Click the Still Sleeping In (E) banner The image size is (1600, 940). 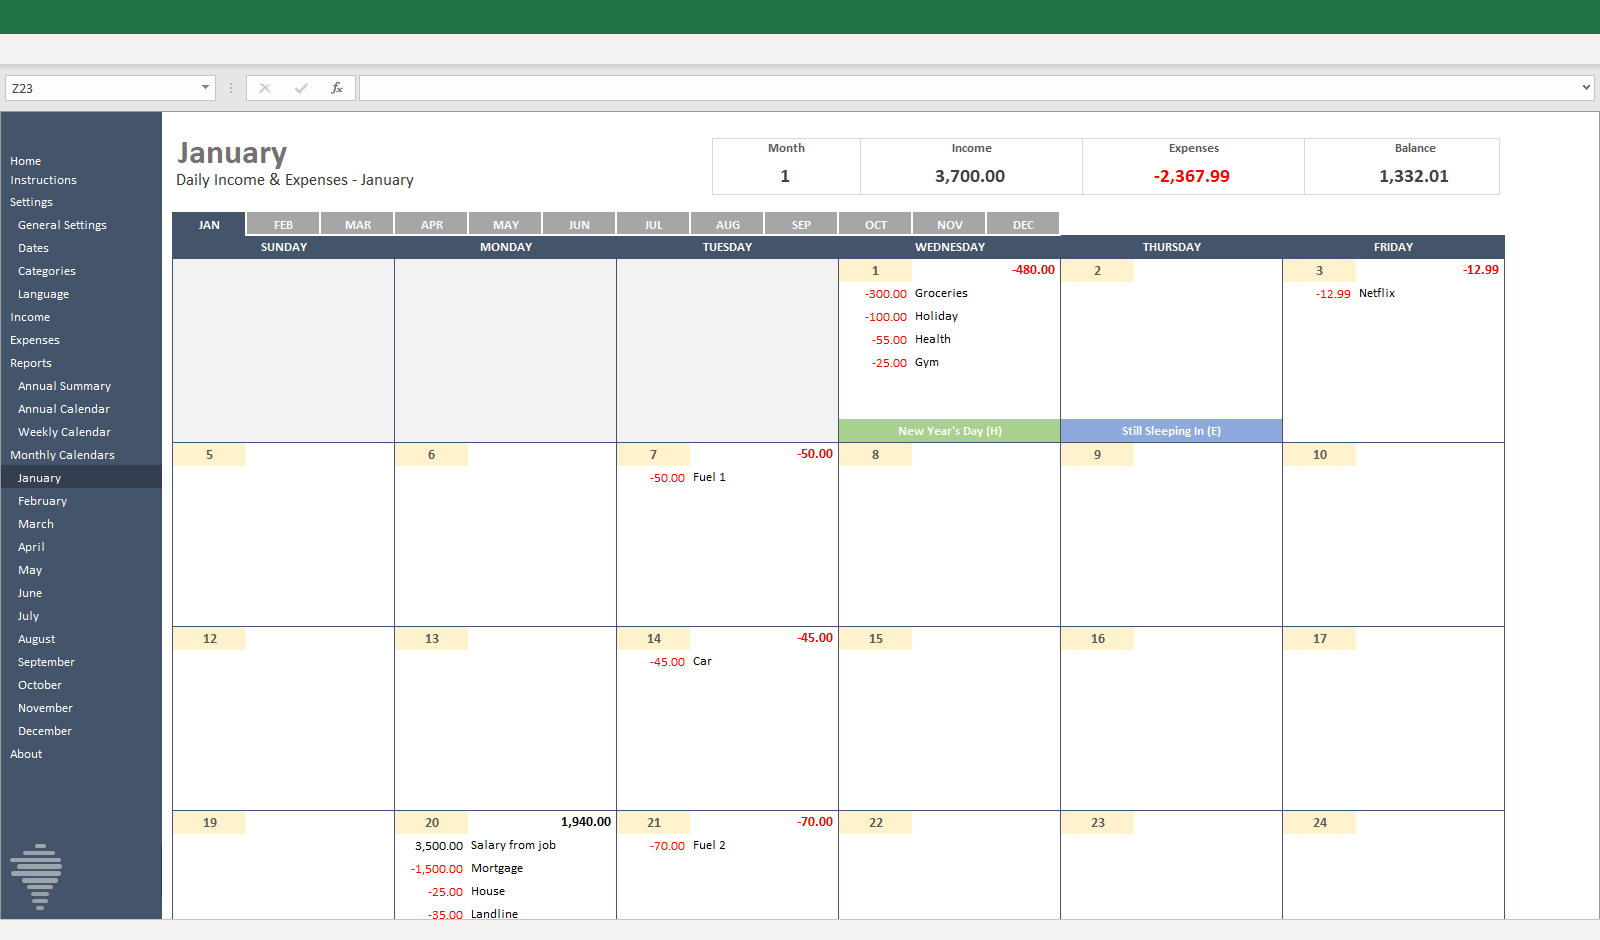pyautogui.click(x=1171, y=431)
